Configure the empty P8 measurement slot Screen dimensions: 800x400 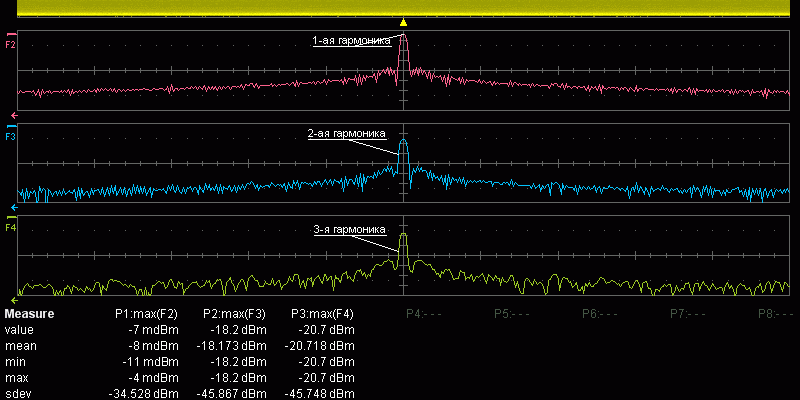point(776,314)
